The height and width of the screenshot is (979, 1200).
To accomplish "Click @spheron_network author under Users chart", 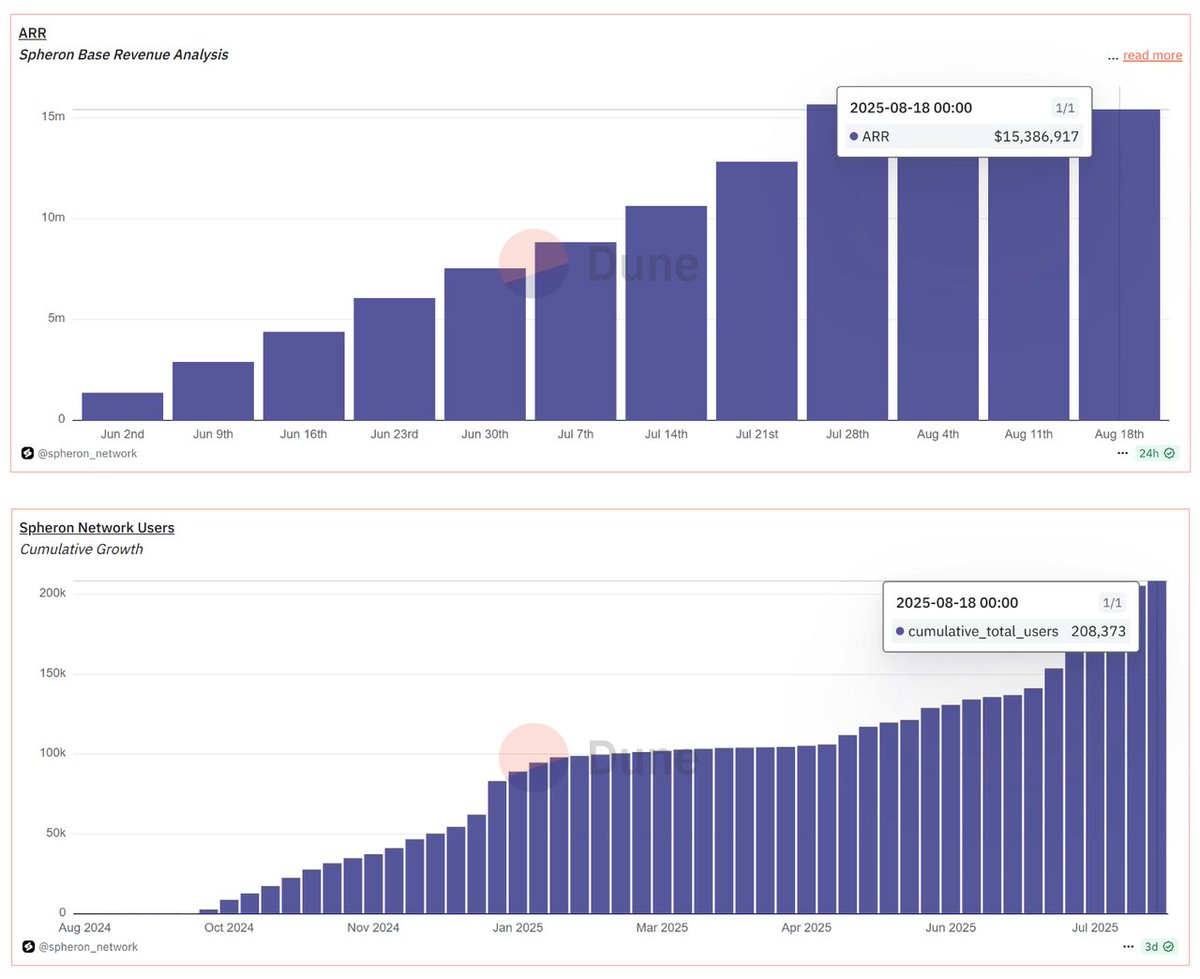I will pos(88,946).
